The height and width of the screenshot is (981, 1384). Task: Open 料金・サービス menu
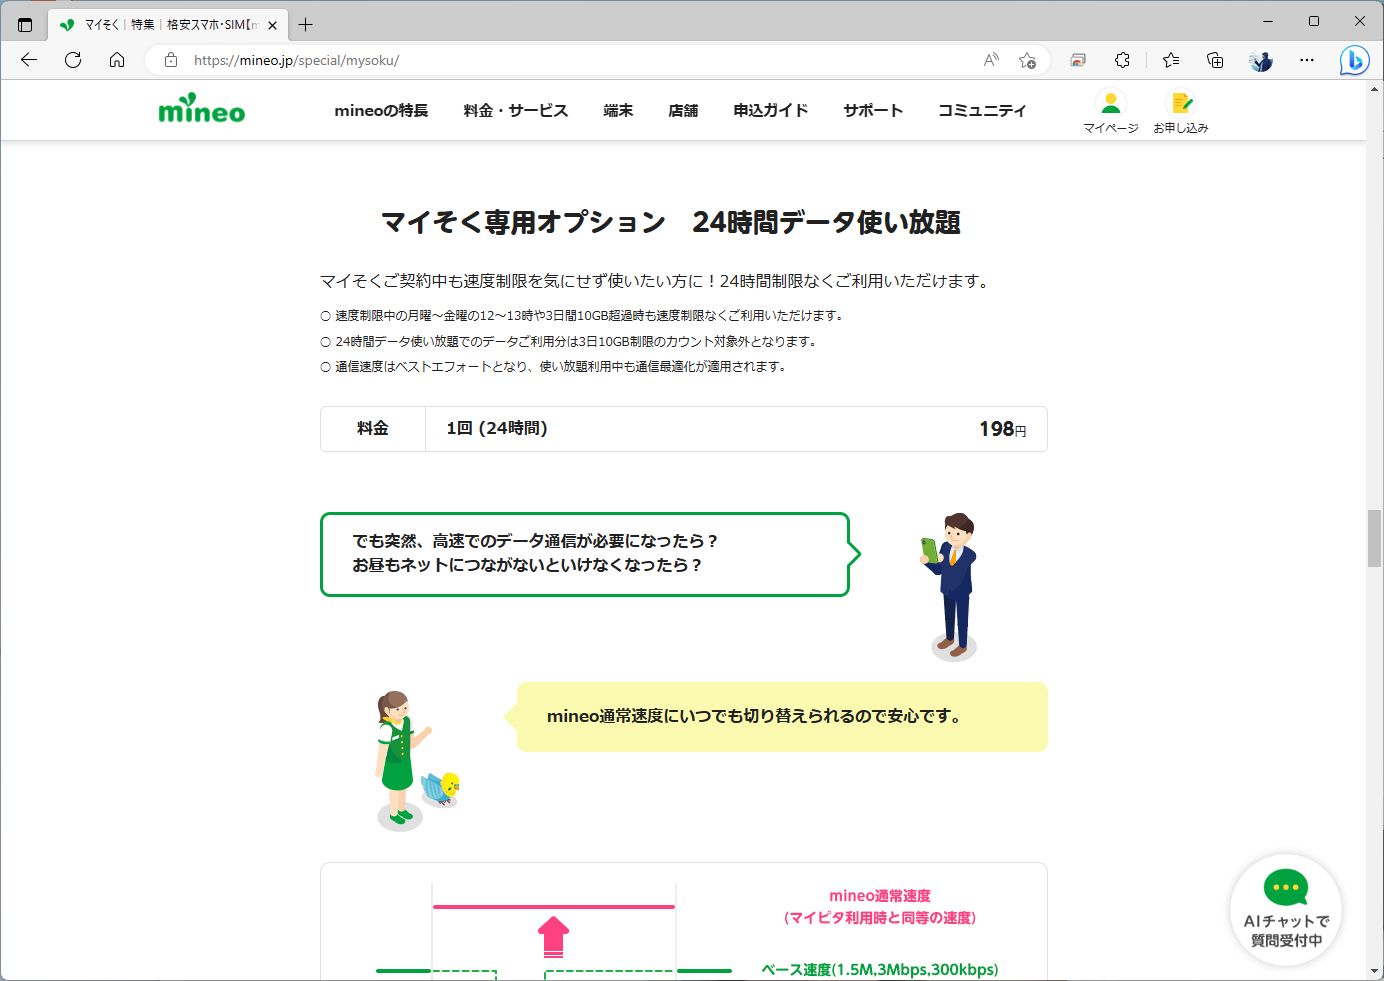point(516,110)
